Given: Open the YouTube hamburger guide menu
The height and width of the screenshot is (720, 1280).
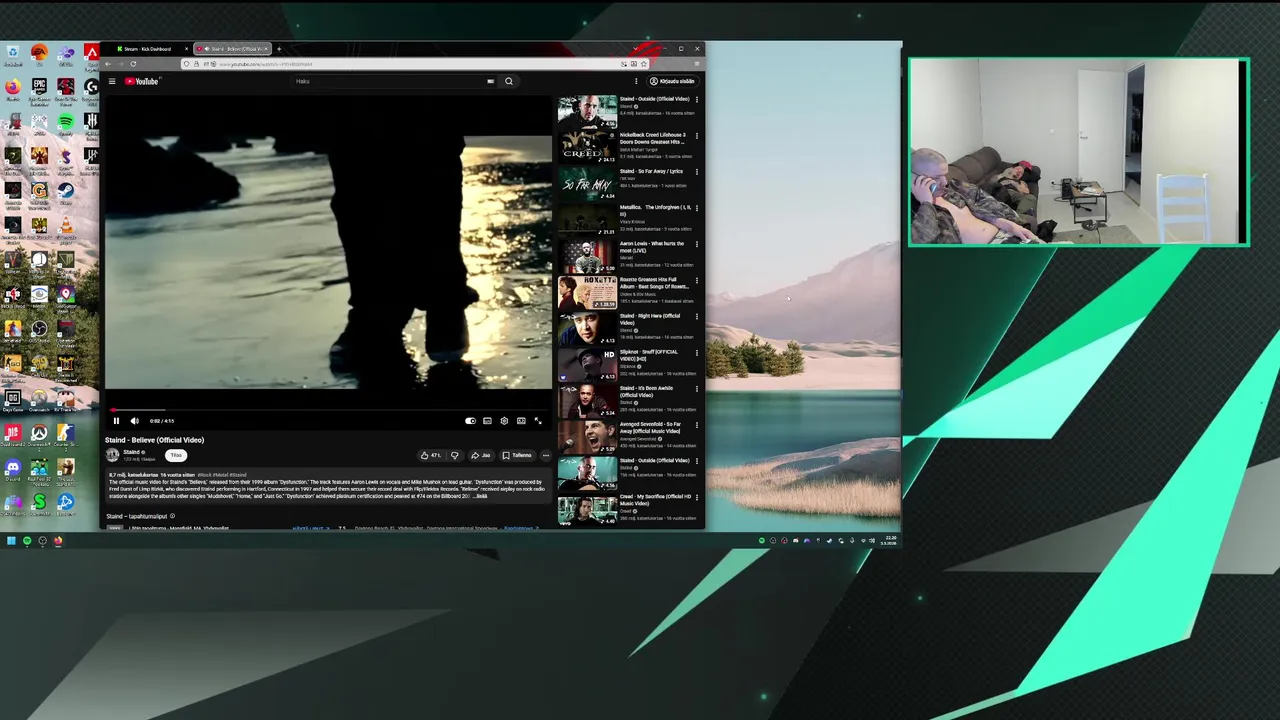Looking at the screenshot, I should click(112, 81).
